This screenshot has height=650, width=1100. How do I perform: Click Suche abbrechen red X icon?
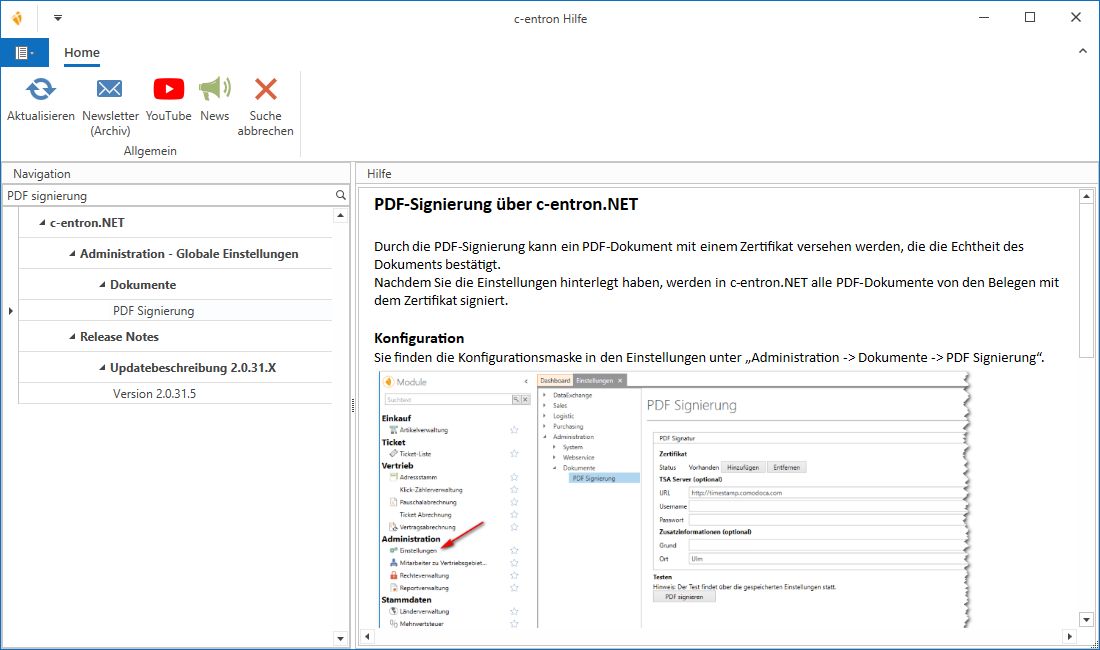coord(265,90)
